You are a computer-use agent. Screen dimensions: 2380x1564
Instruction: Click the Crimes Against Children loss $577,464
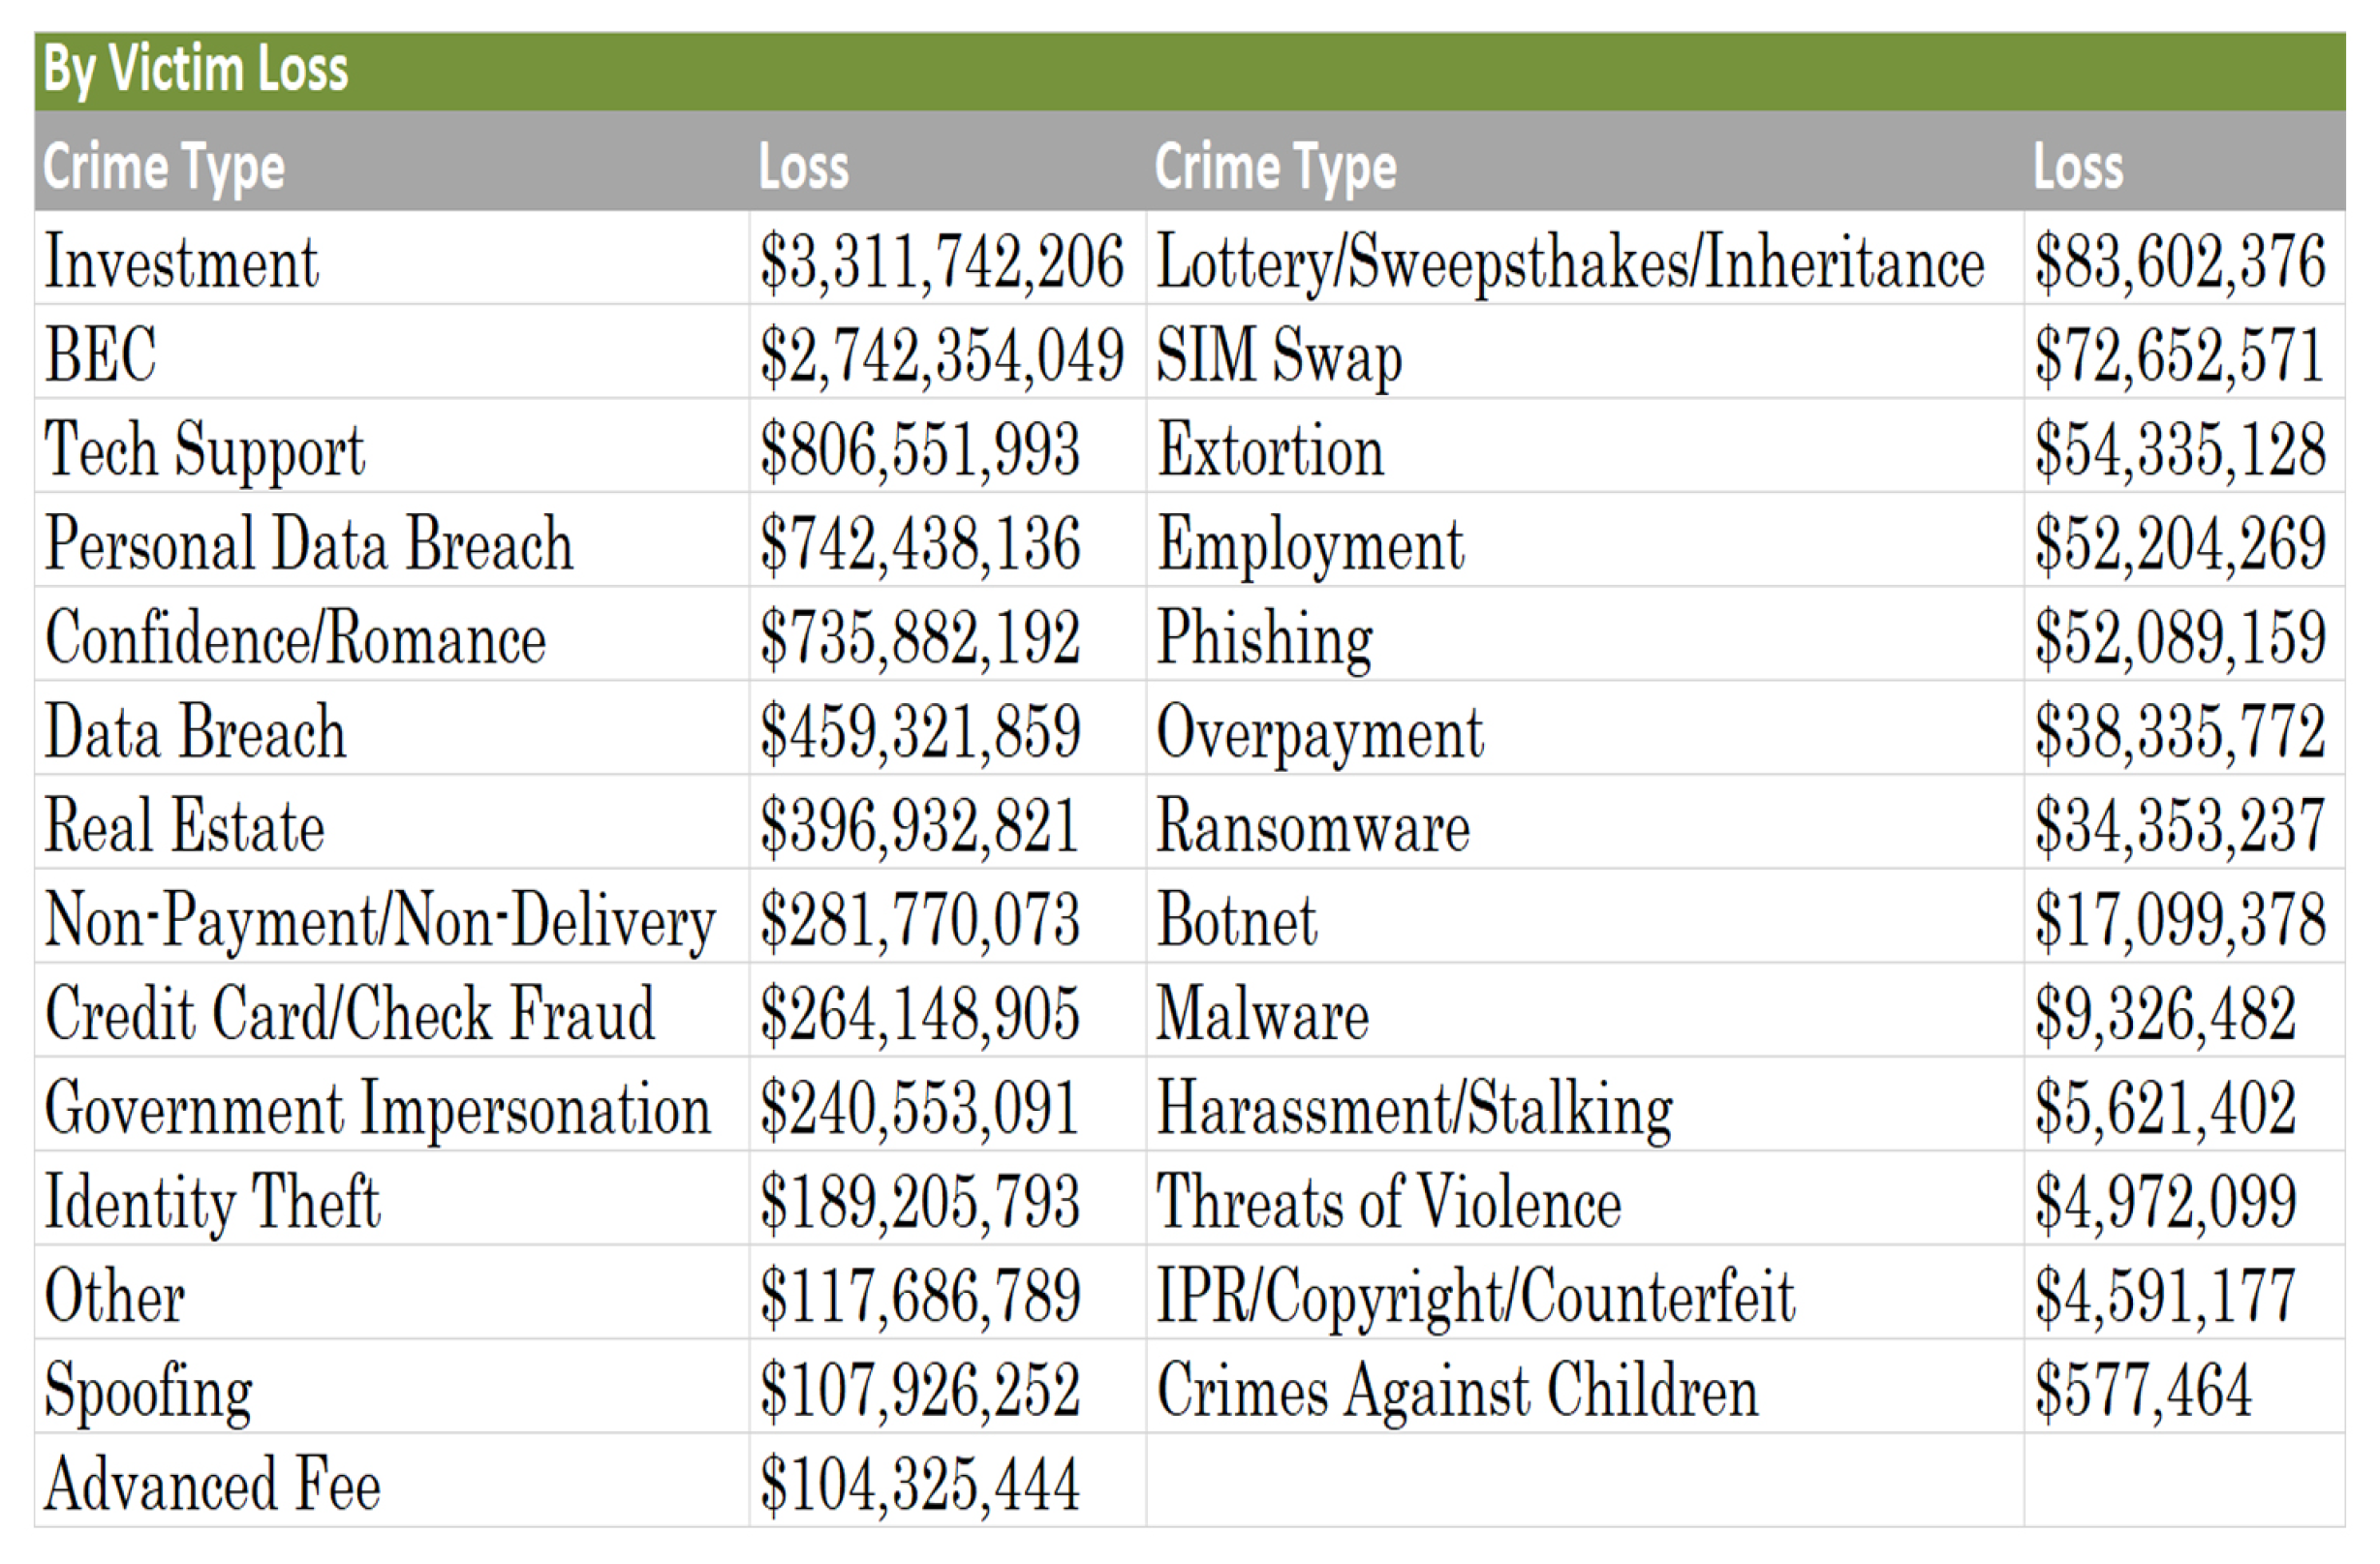tap(2143, 1390)
